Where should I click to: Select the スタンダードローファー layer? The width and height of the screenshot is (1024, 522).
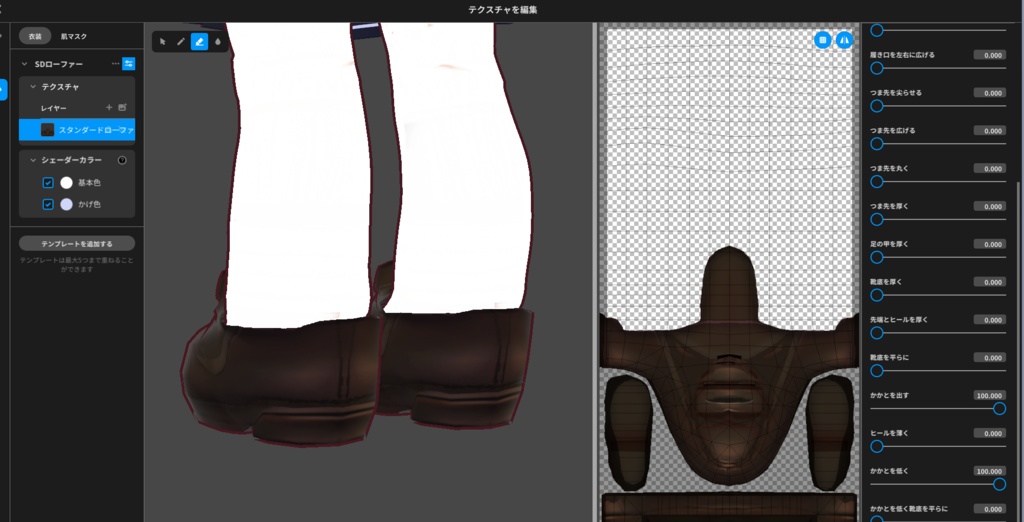[x=77, y=130]
